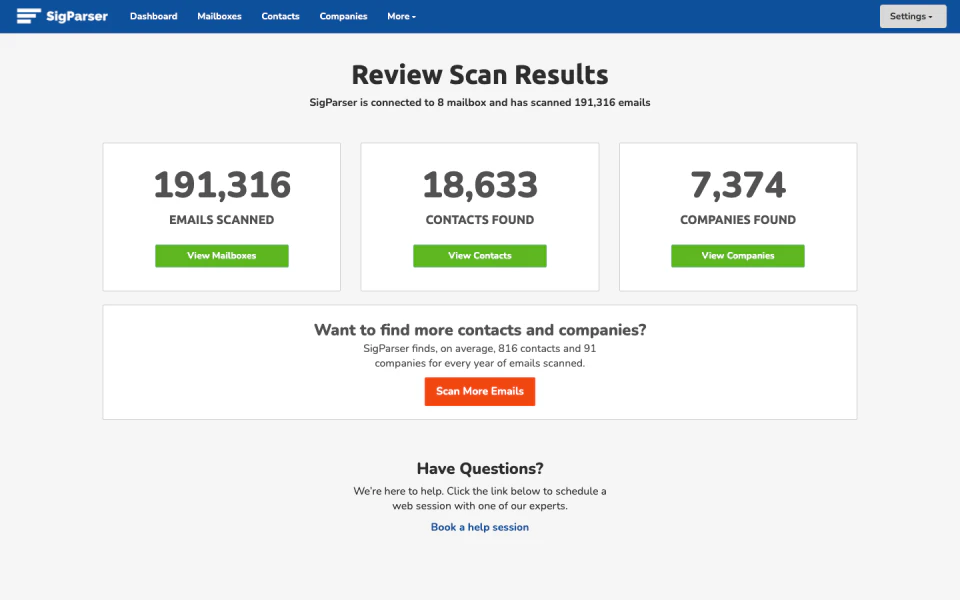
Task: Expand the More navigation dropdown
Action: tap(401, 16)
